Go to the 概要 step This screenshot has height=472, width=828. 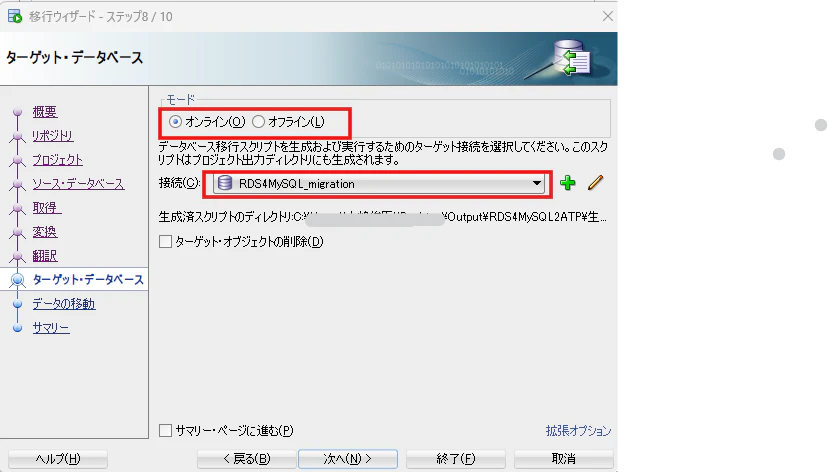45,112
